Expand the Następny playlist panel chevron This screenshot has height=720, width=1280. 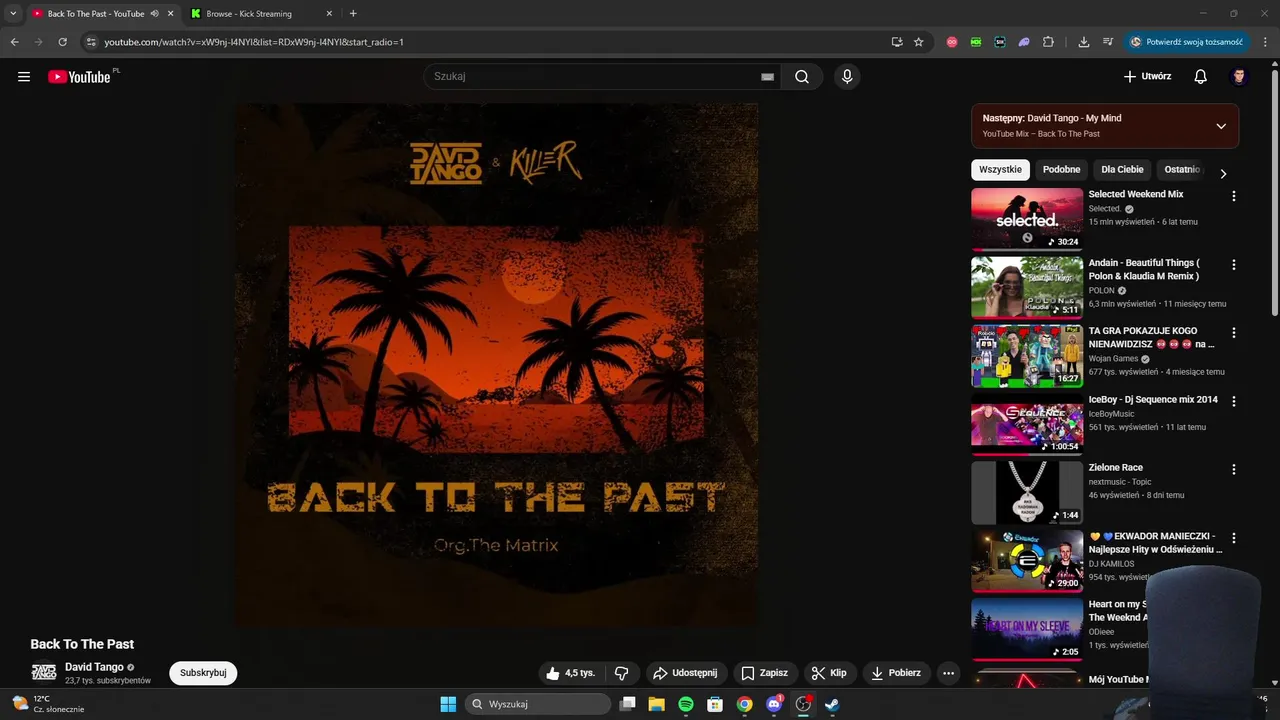pos(1221,126)
